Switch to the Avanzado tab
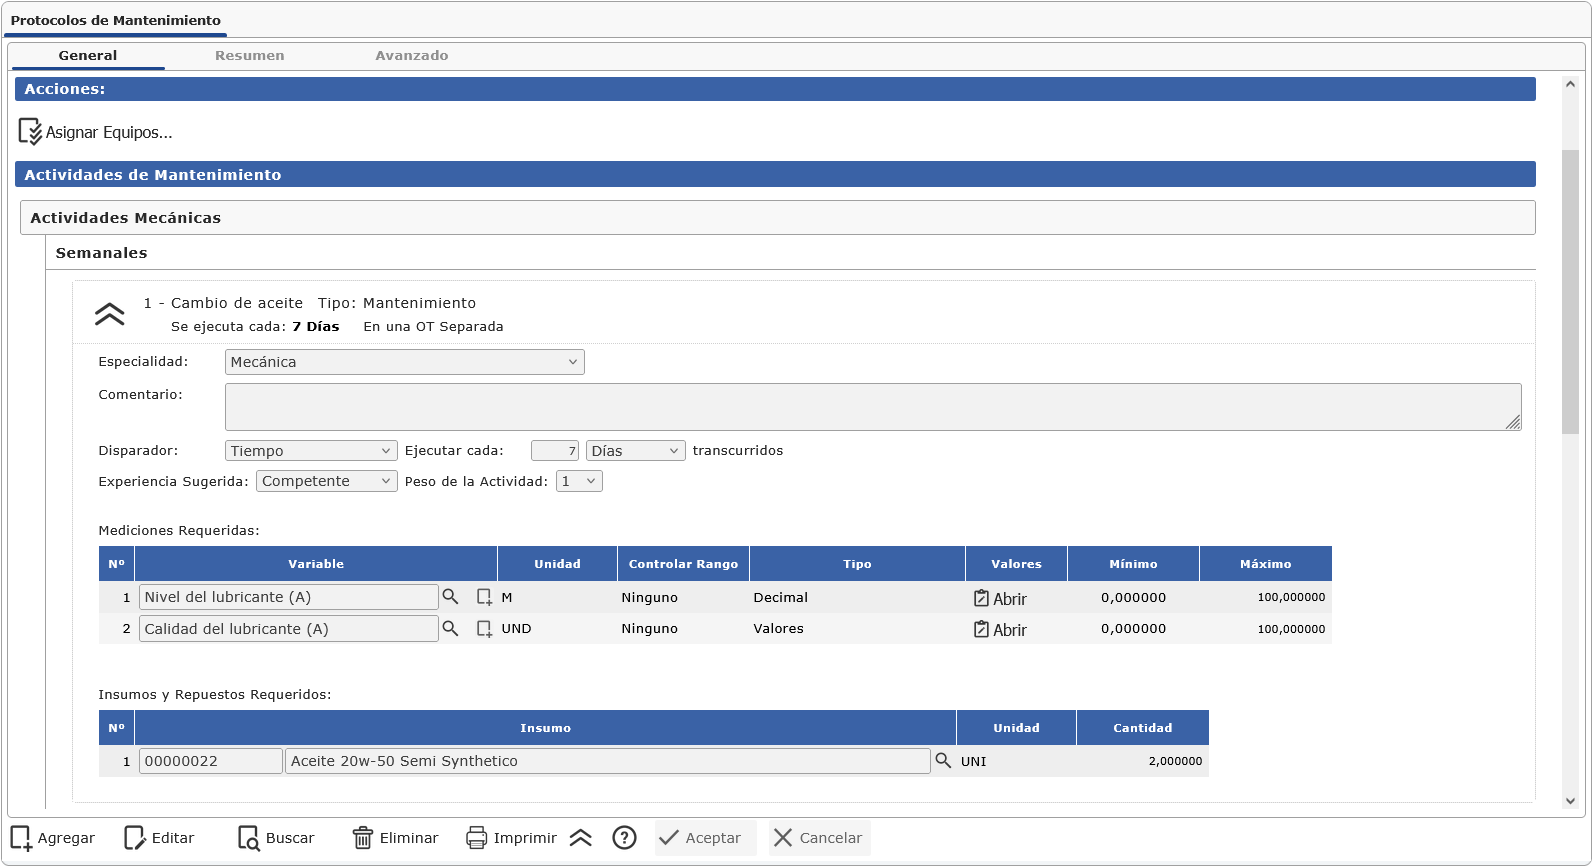Viewport: 1593px width, 867px height. 411,56
